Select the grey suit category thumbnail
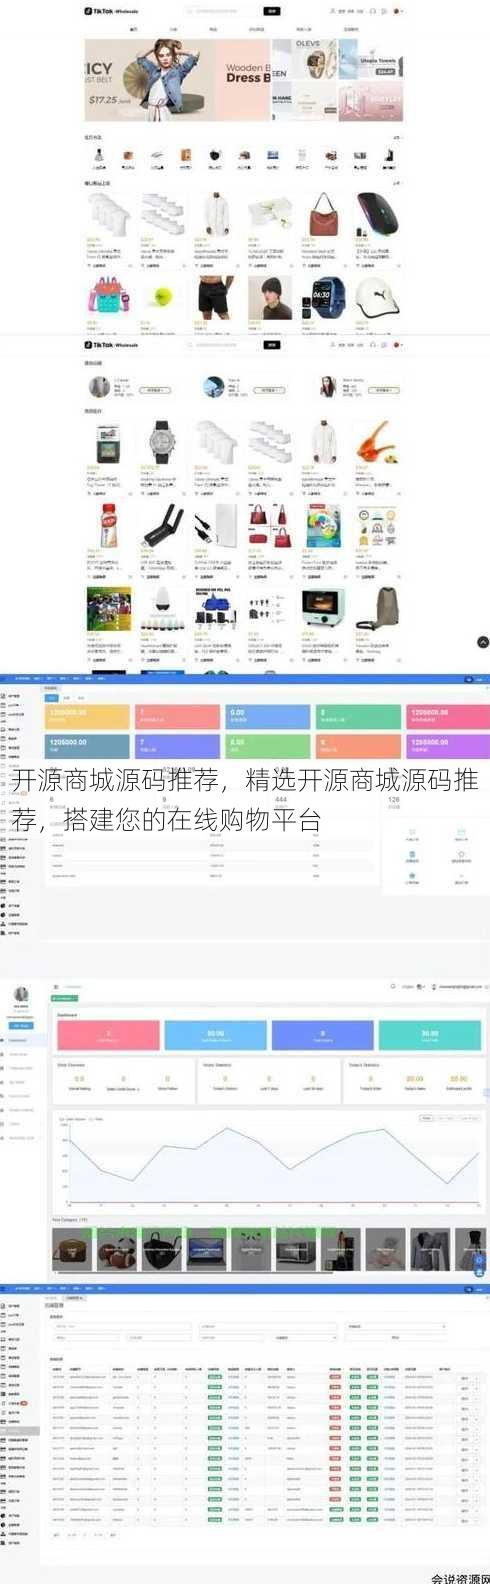Image resolution: width=490 pixels, height=1584 pixels. pos(430,1249)
